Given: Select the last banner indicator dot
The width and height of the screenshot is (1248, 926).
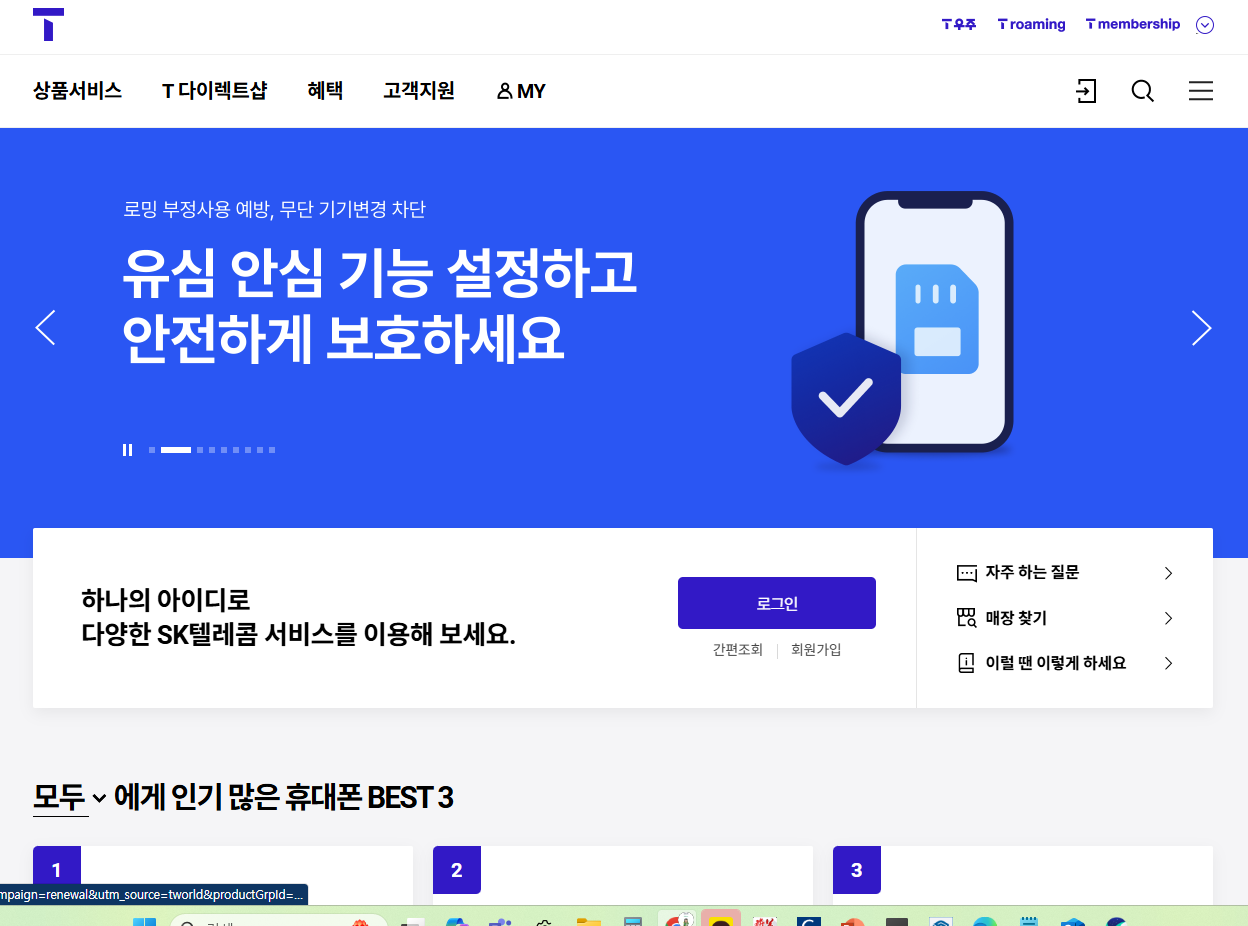Looking at the screenshot, I should pyautogui.click(x=272, y=450).
